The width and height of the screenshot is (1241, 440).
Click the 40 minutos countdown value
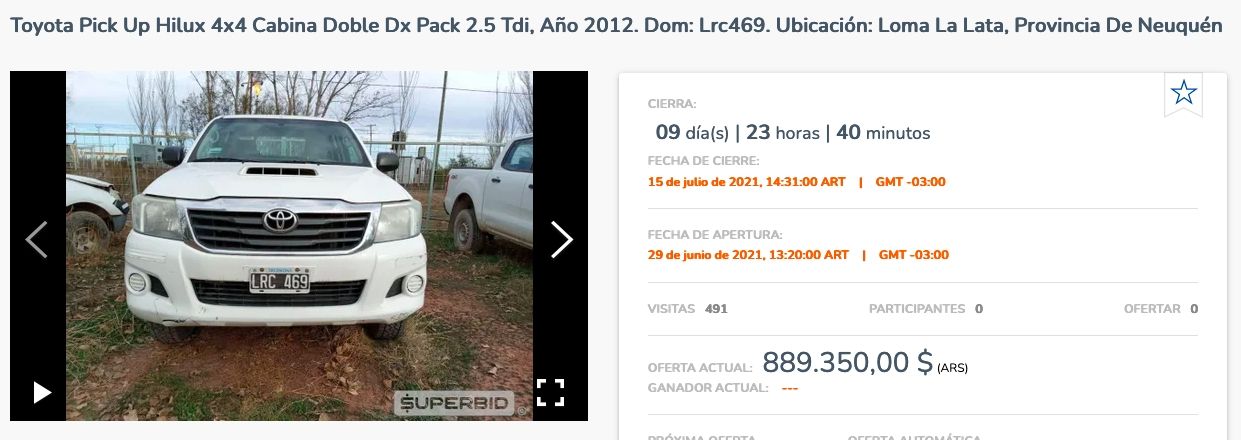pyautogui.click(x=883, y=132)
